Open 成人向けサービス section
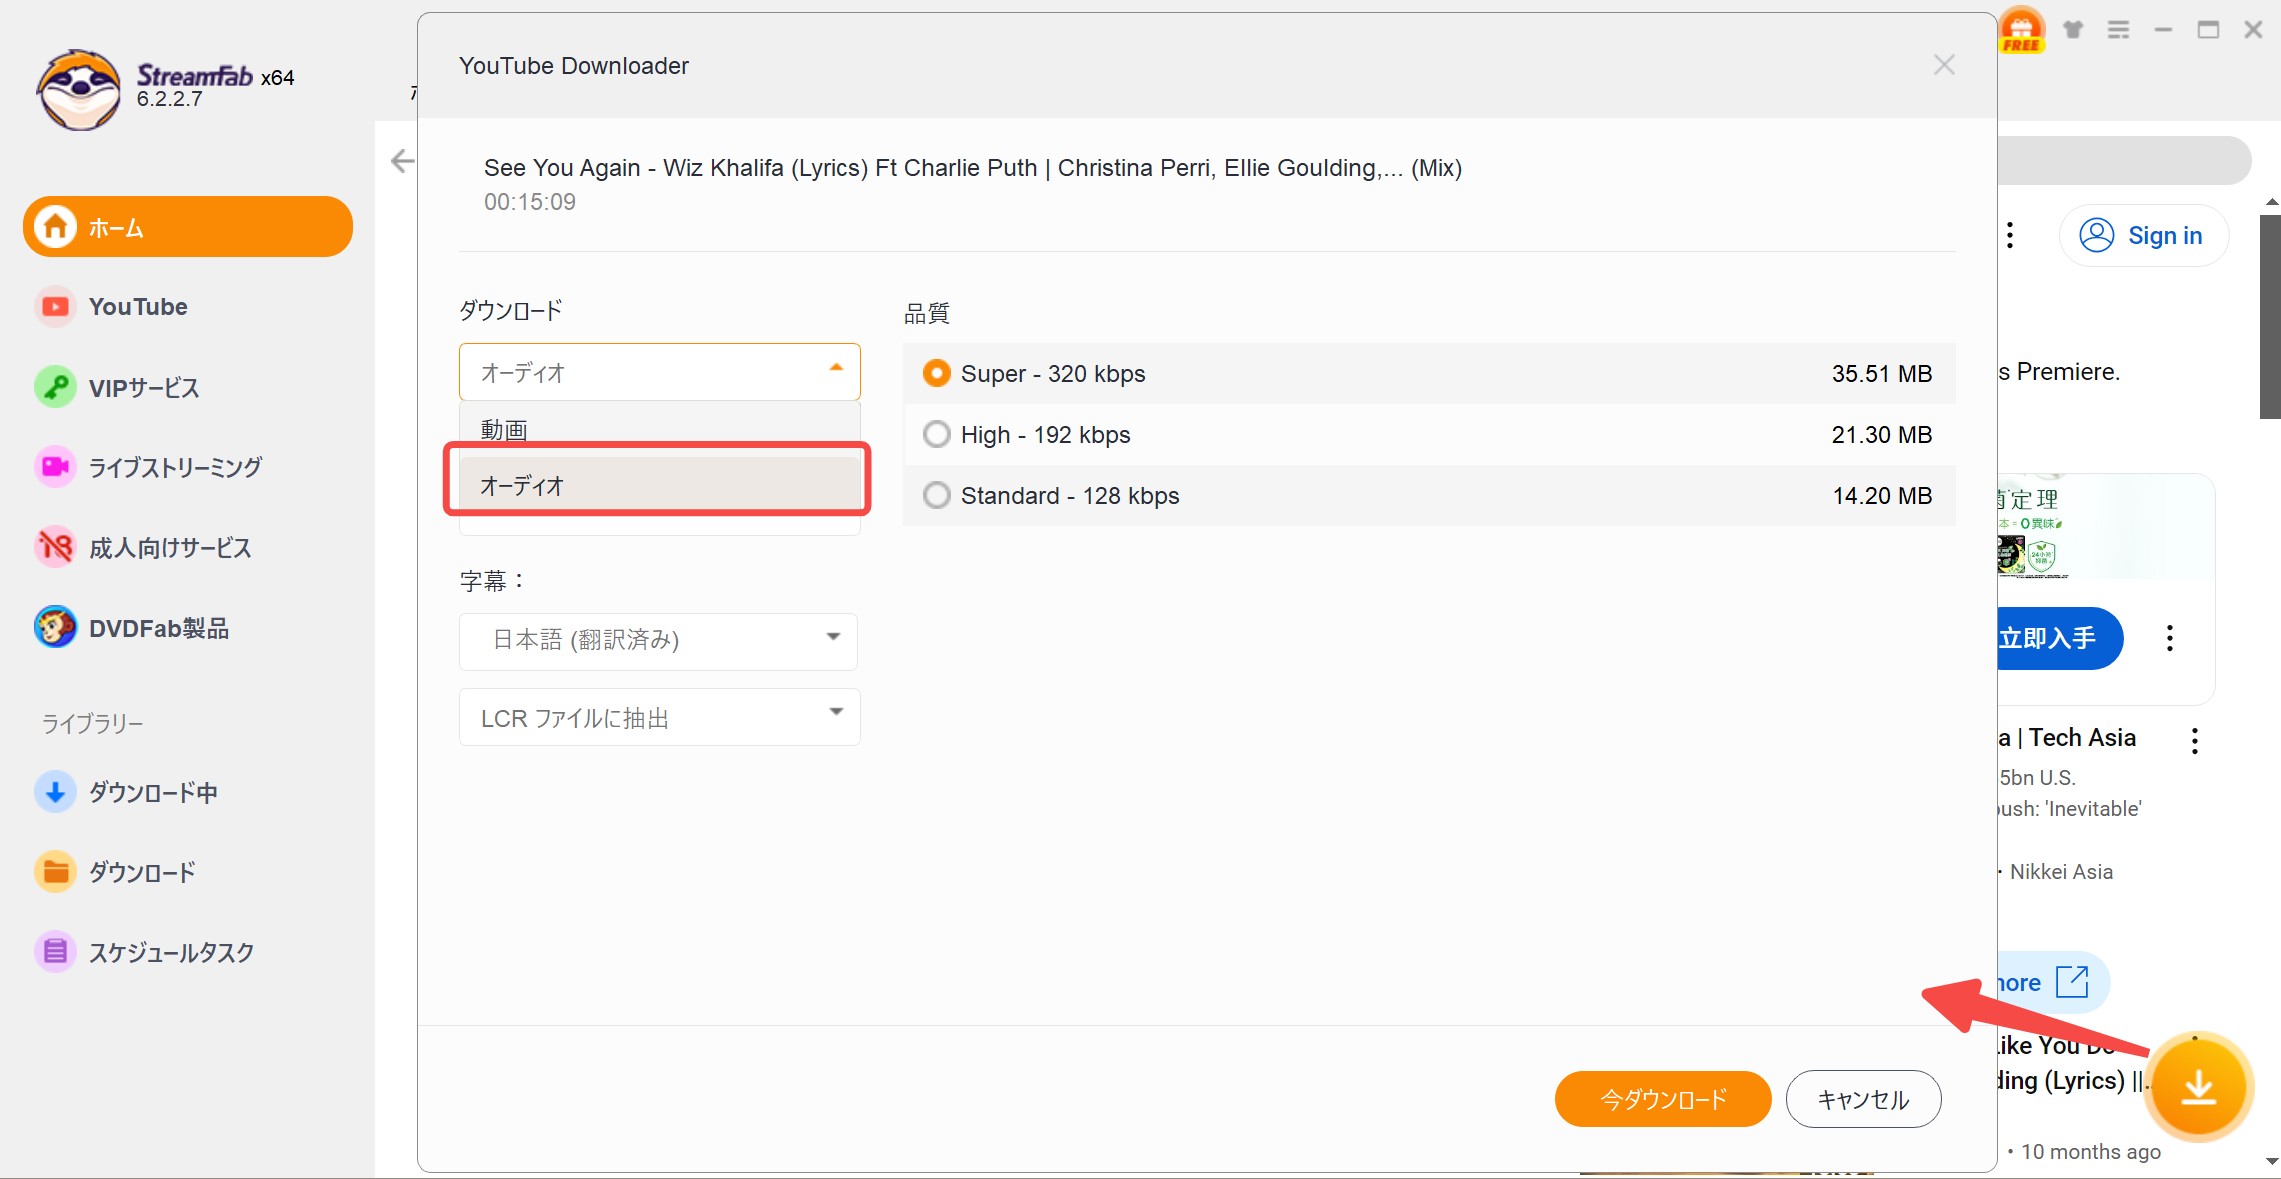 (x=170, y=548)
